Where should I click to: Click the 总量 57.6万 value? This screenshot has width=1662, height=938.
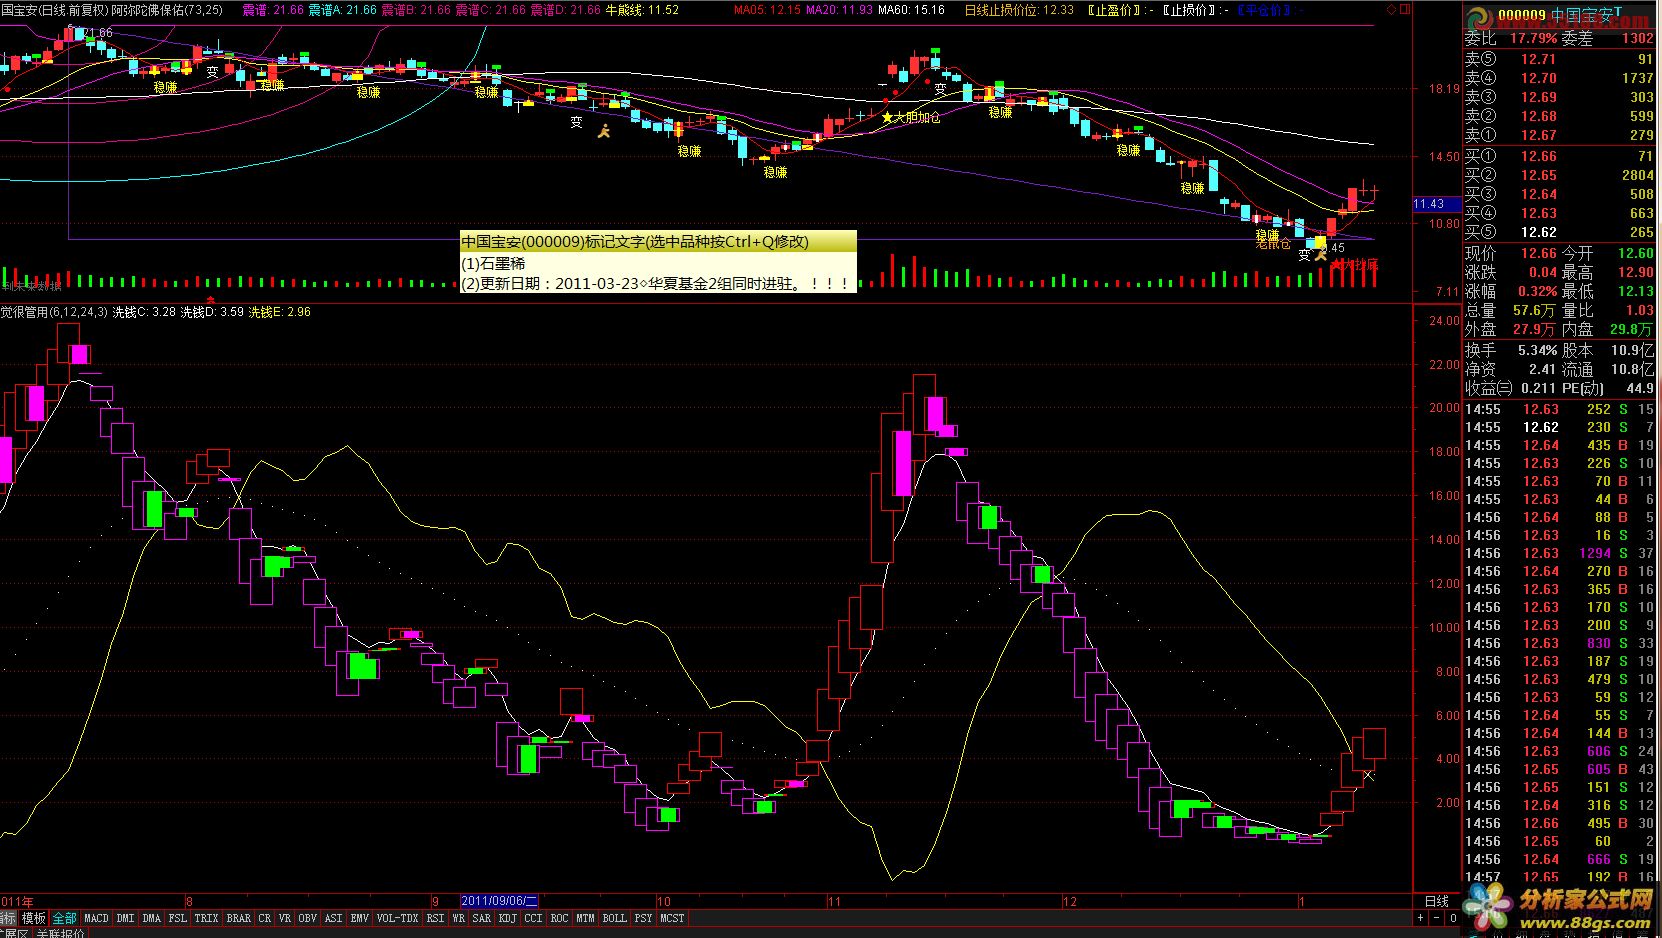(x=1534, y=310)
